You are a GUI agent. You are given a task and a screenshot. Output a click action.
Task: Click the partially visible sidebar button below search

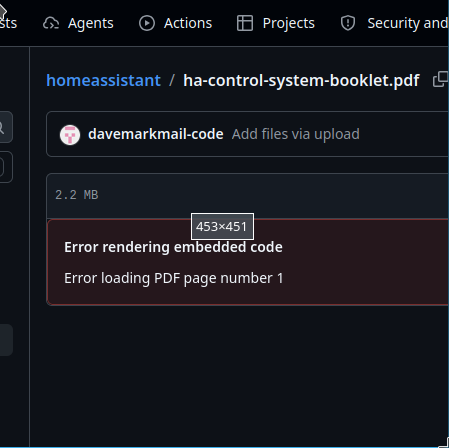(x=6, y=167)
